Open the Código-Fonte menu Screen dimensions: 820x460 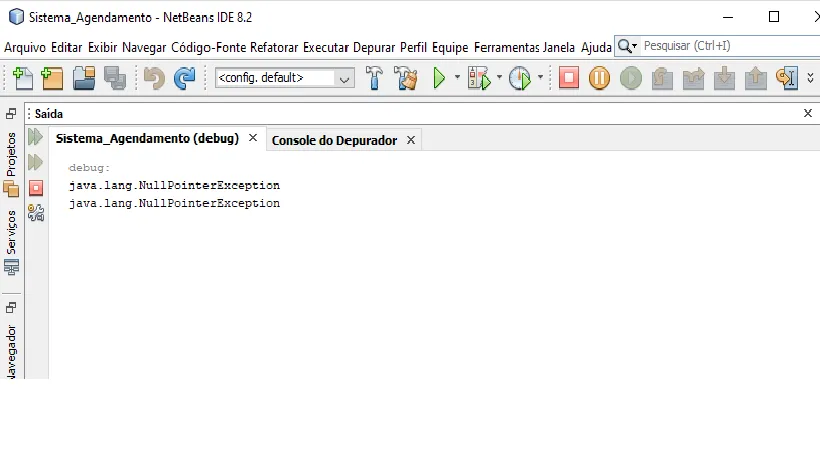click(x=208, y=48)
